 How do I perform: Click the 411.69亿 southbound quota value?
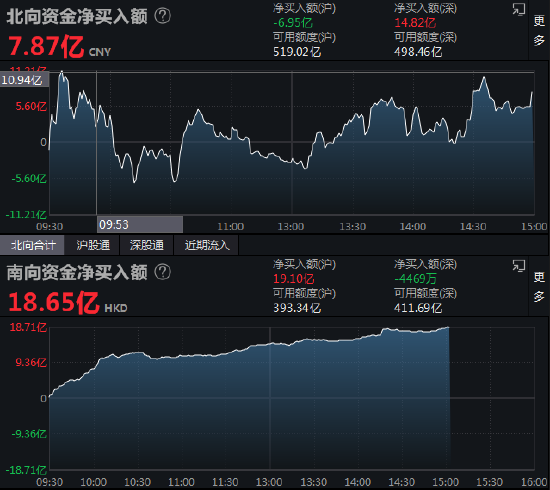pos(418,308)
